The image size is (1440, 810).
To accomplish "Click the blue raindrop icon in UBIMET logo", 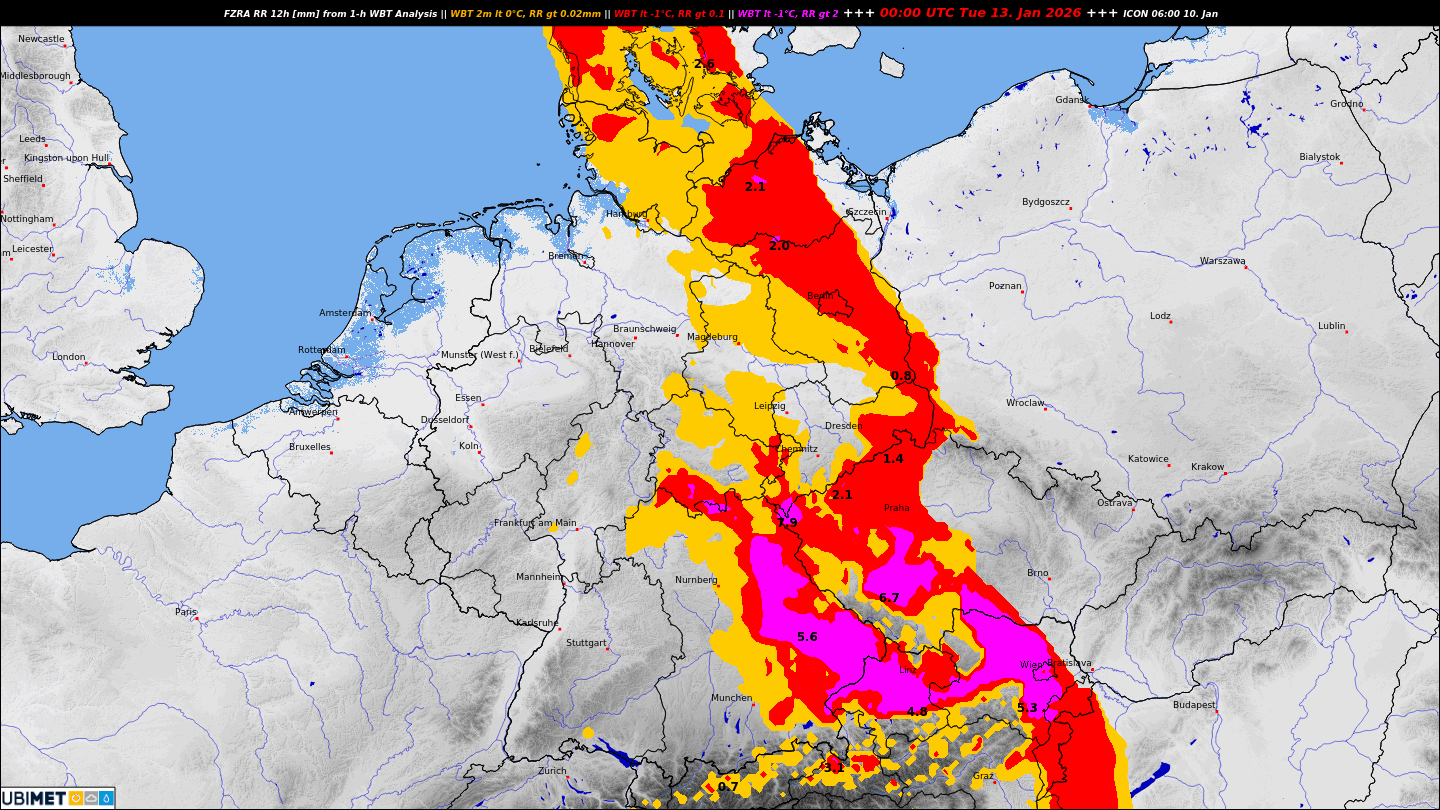I will 106,798.
